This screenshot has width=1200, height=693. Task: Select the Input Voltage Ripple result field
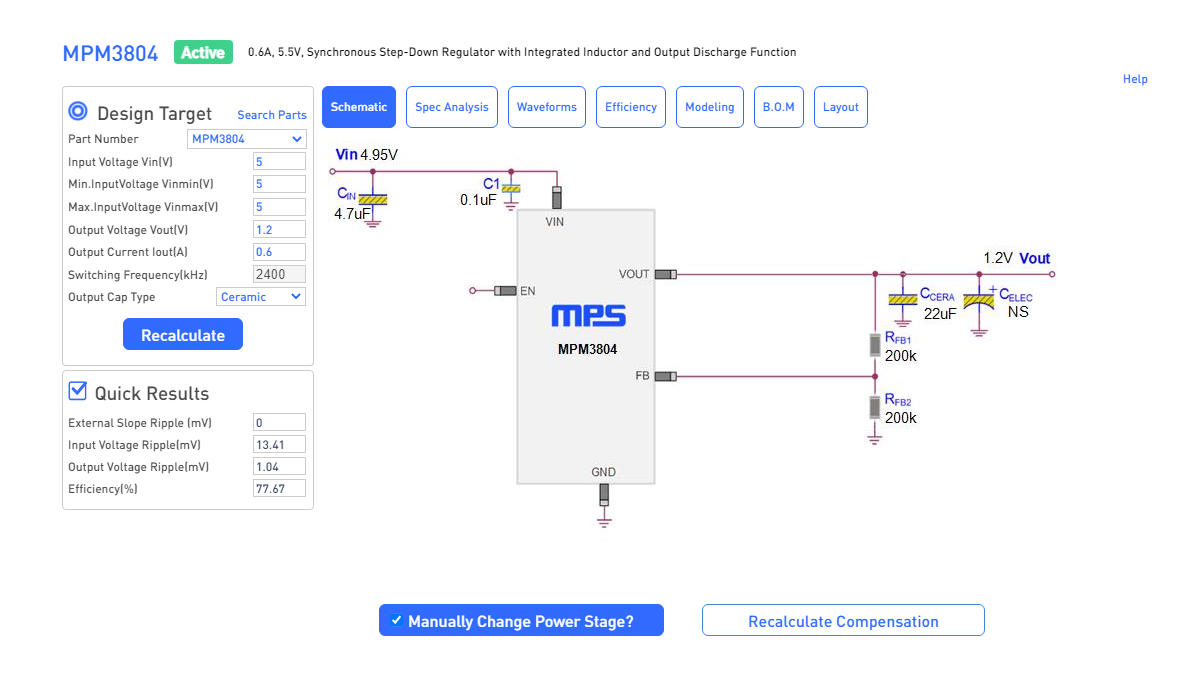pyautogui.click(x=279, y=445)
